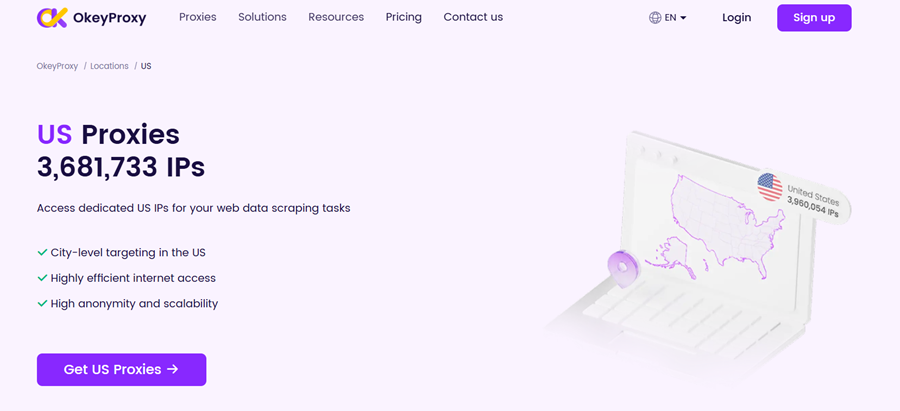Screen dimensions: 900x411
Task: Expand the Solutions navigation menu
Action: 262,17
